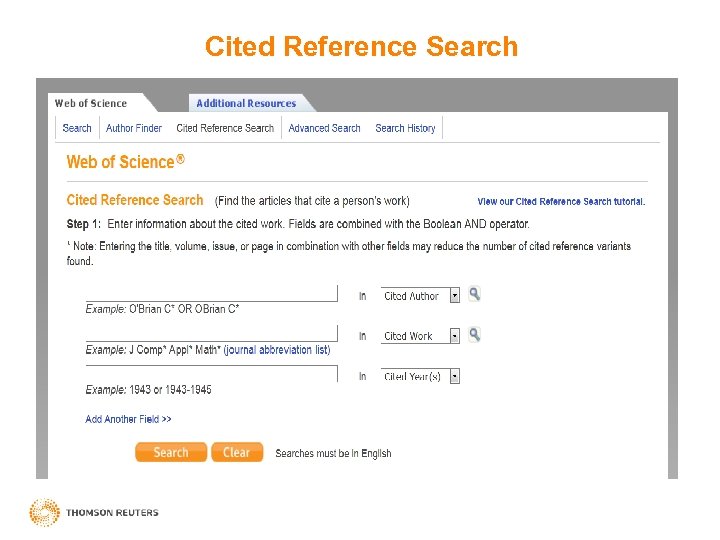This screenshot has width=720, height=540.
Task: Click the Add Another Field link
Action: click(128, 419)
